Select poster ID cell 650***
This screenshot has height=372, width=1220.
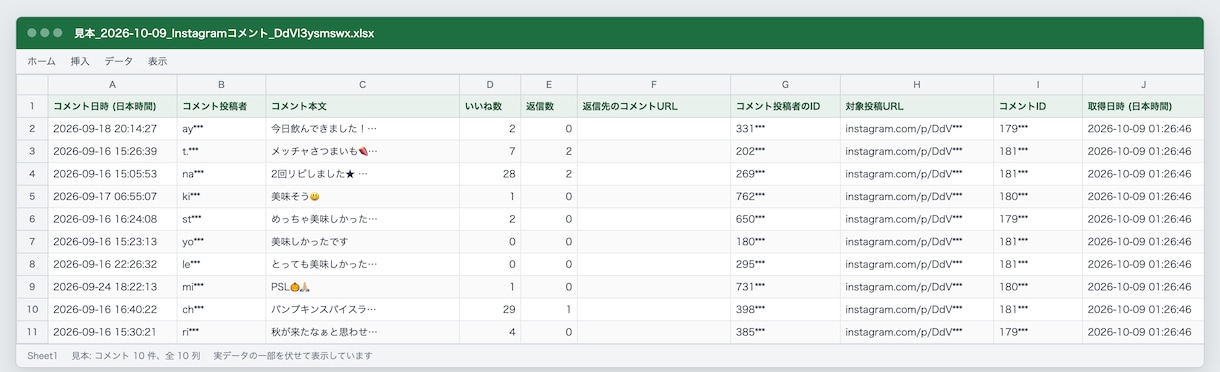click(x=785, y=219)
